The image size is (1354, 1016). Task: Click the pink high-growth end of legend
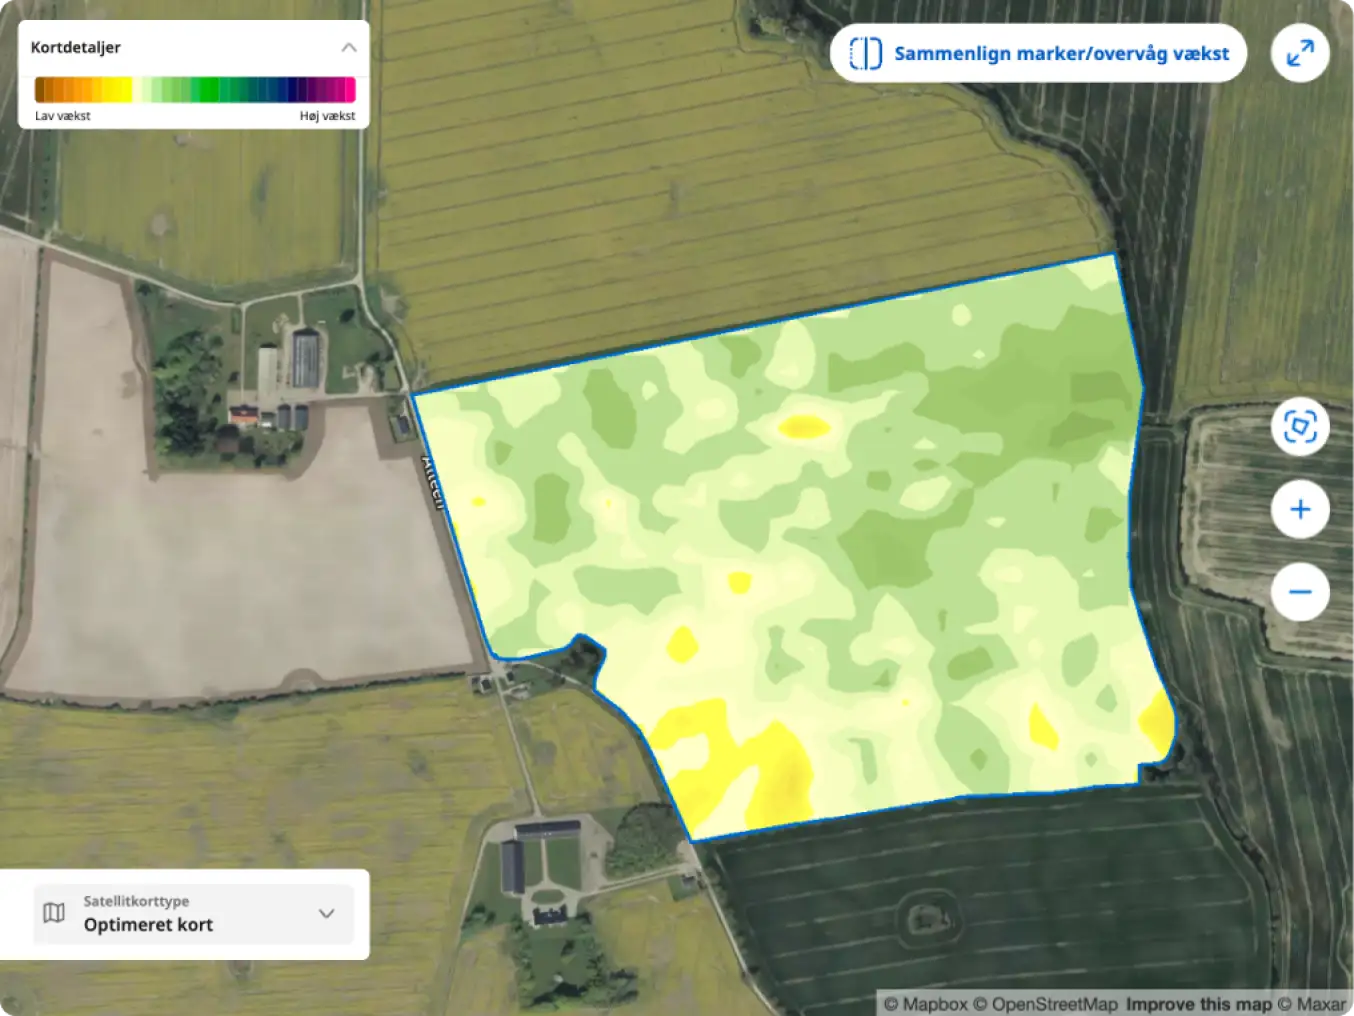346,90
